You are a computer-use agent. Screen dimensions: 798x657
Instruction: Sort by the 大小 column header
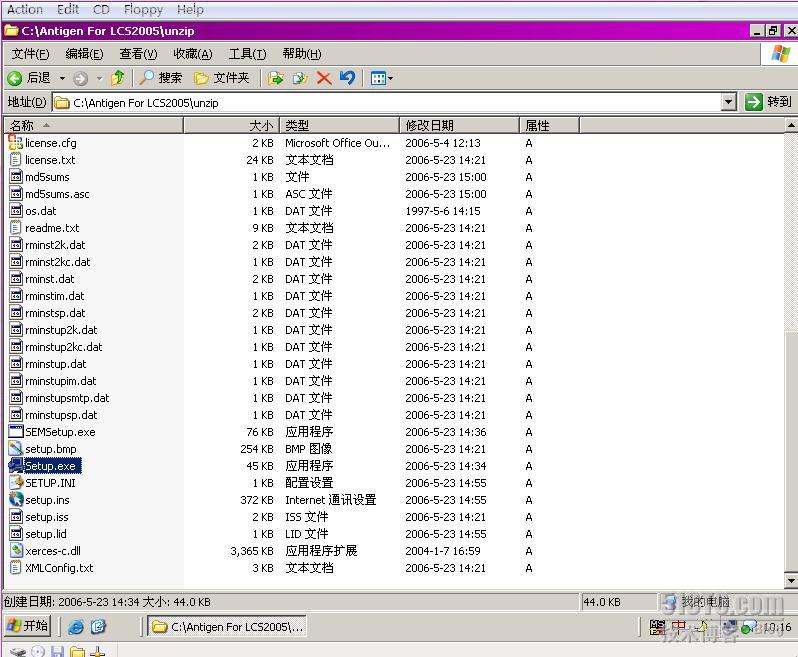coord(231,125)
